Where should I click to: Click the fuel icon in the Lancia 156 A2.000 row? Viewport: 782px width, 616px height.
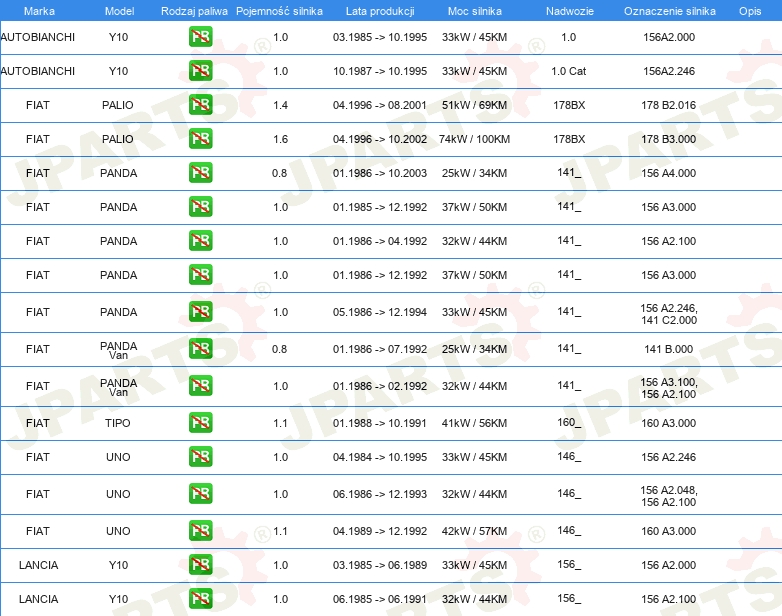click(x=200, y=564)
